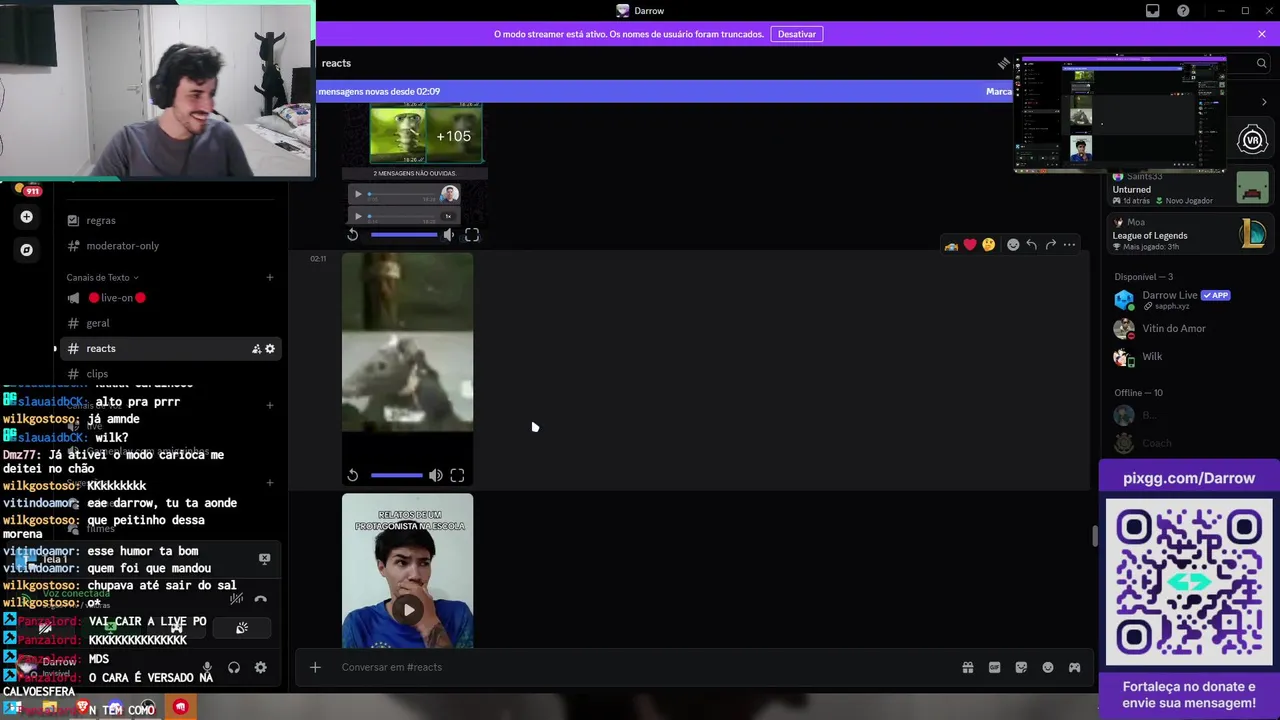This screenshot has width=1280, height=720.
Task: Reply to the hovered message
Action: [x=1031, y=245]
